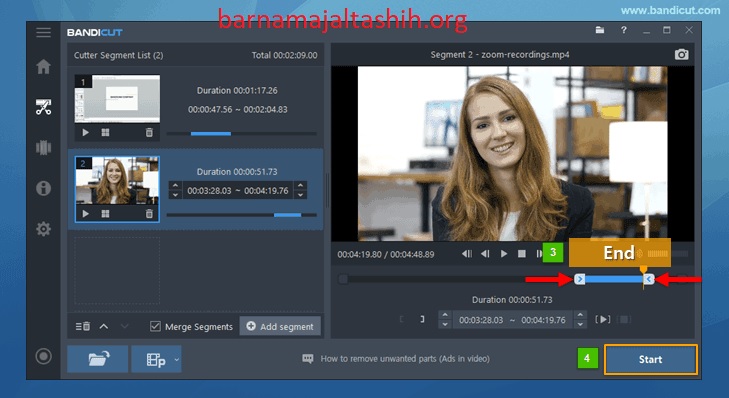Screen dimensions: 729x398
Task: Delete segment 2 with its trash icon
Action: tap(149, 213)
